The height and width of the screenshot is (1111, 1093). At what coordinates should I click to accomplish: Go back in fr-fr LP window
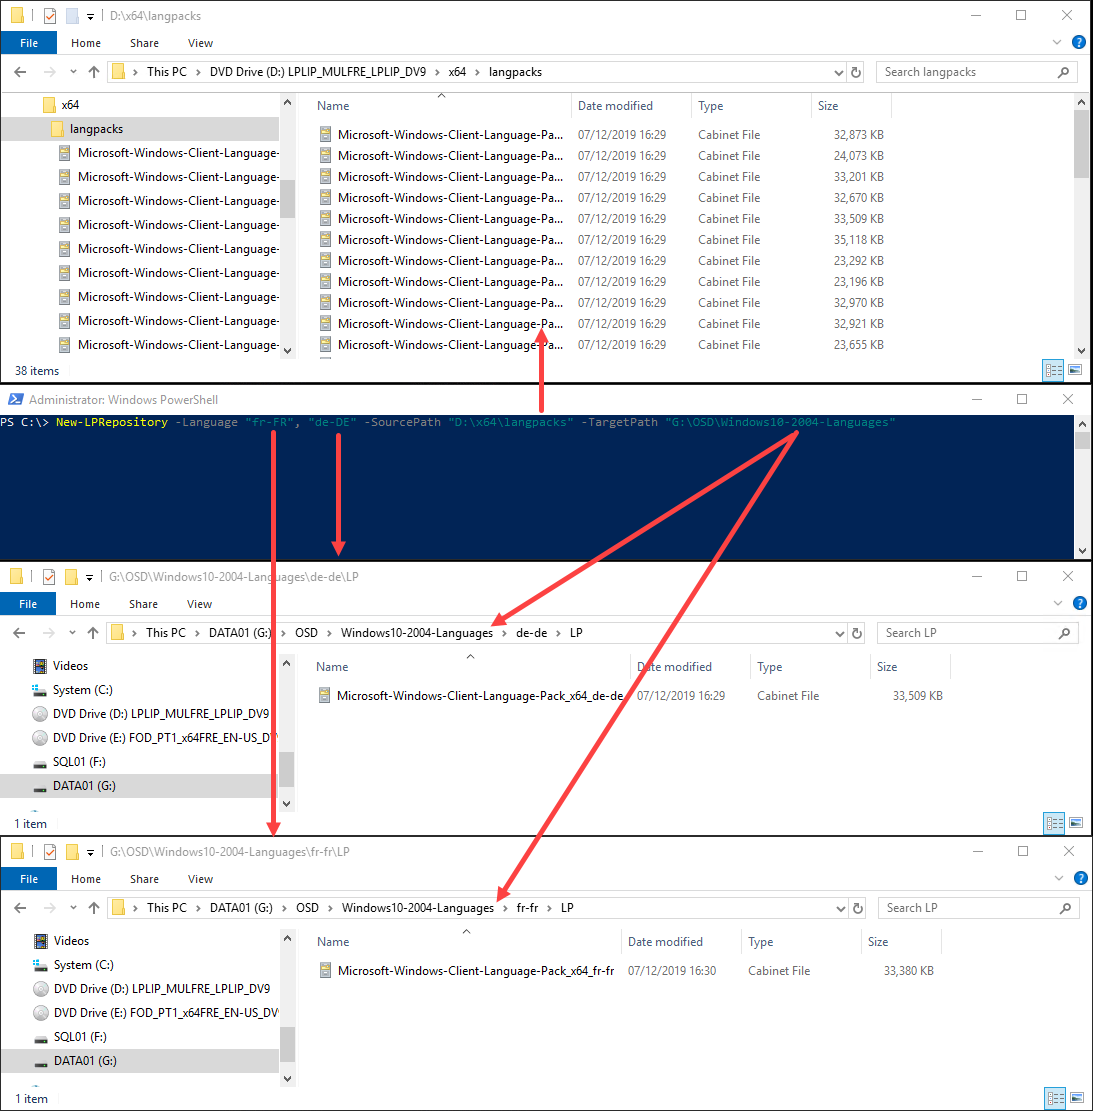pos(21,908)
